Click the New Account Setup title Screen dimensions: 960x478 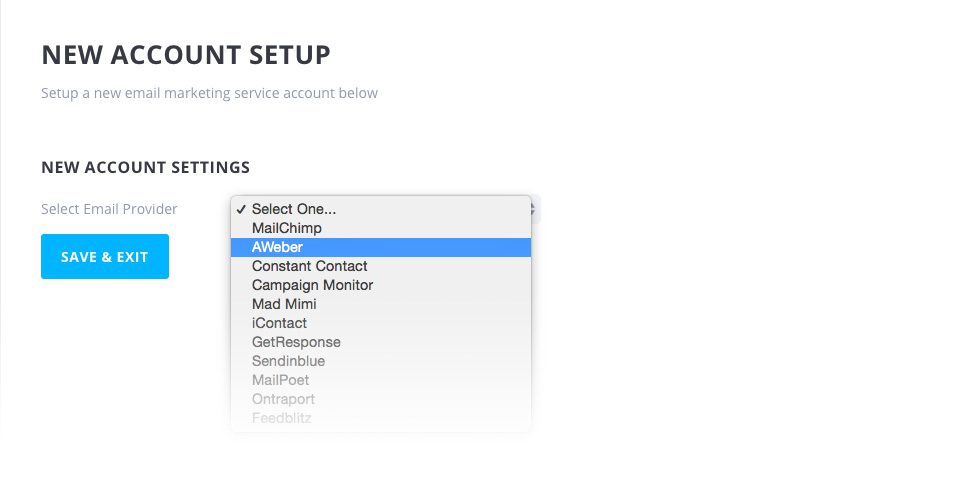click(x=186, y=54)
